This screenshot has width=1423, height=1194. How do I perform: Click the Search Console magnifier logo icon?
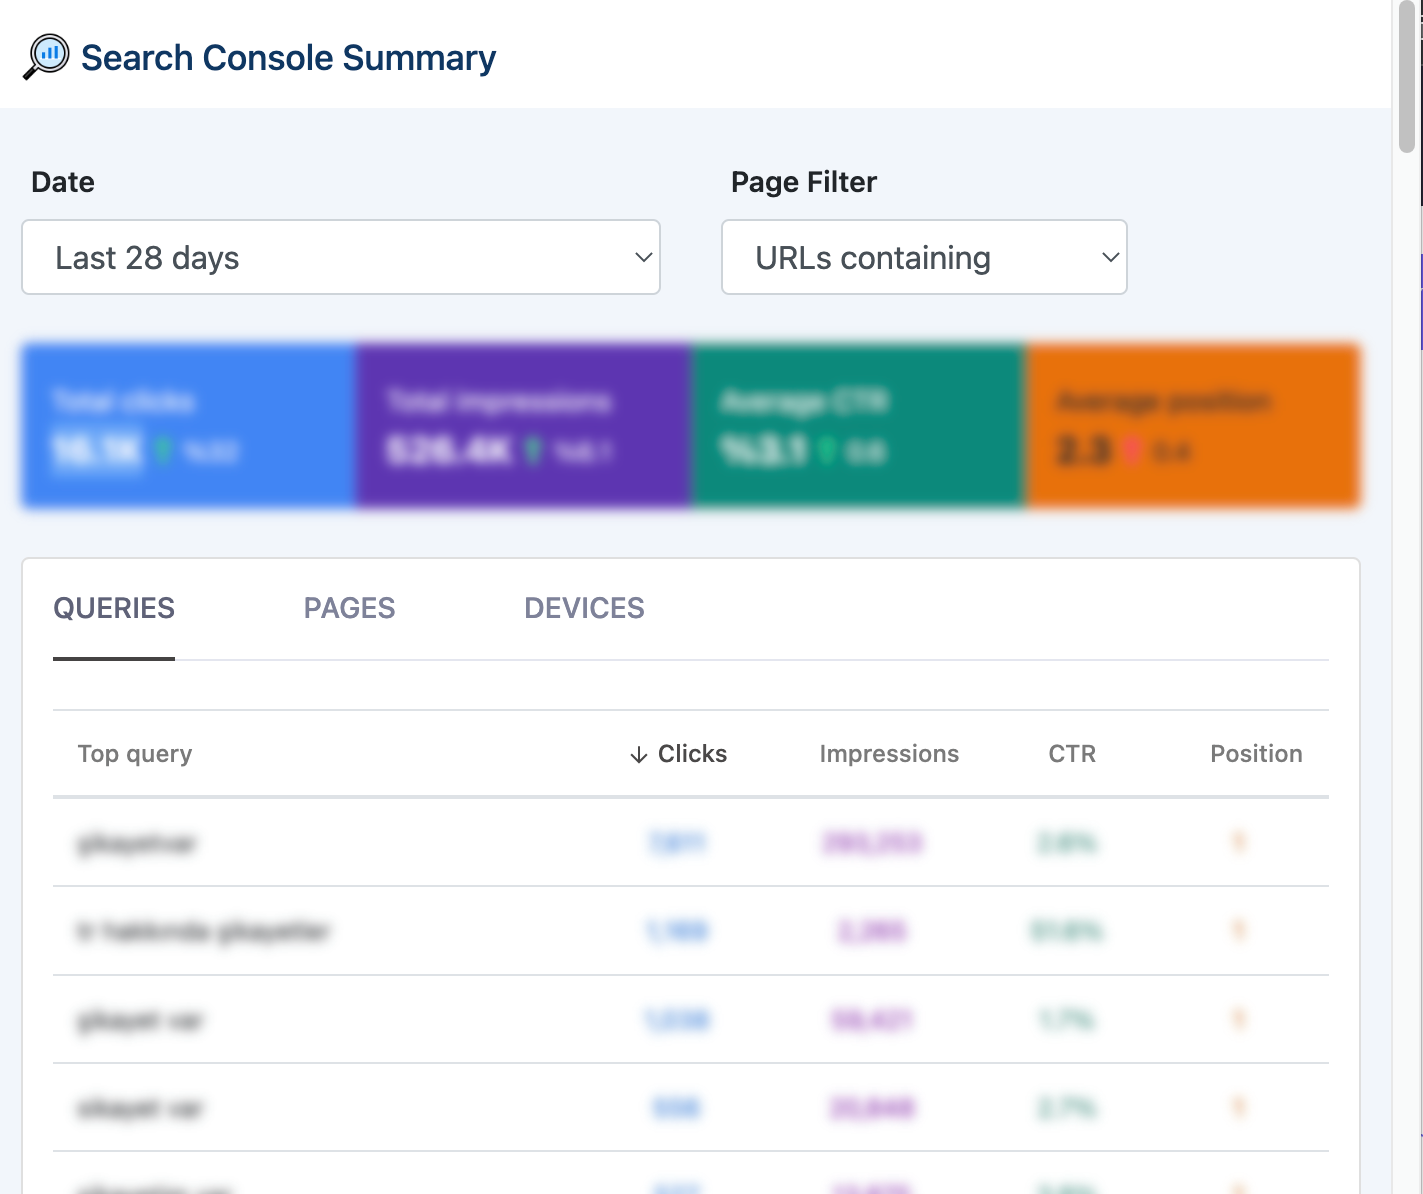[x=46, y=57]
